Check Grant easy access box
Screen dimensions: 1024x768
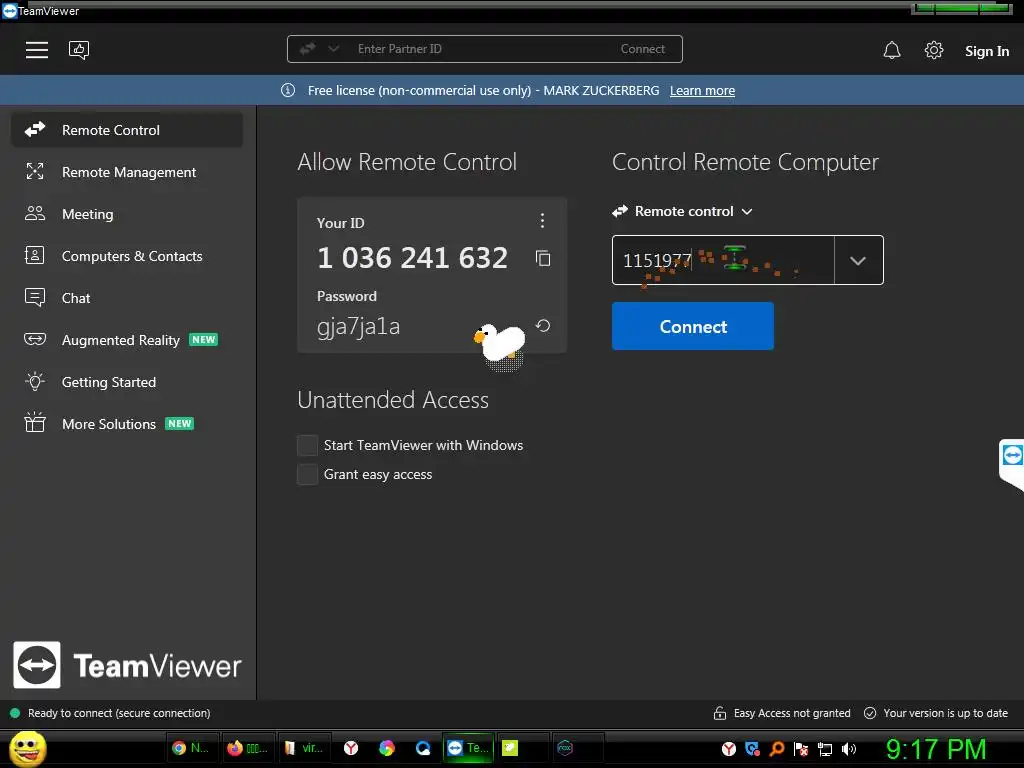[308, 475]
